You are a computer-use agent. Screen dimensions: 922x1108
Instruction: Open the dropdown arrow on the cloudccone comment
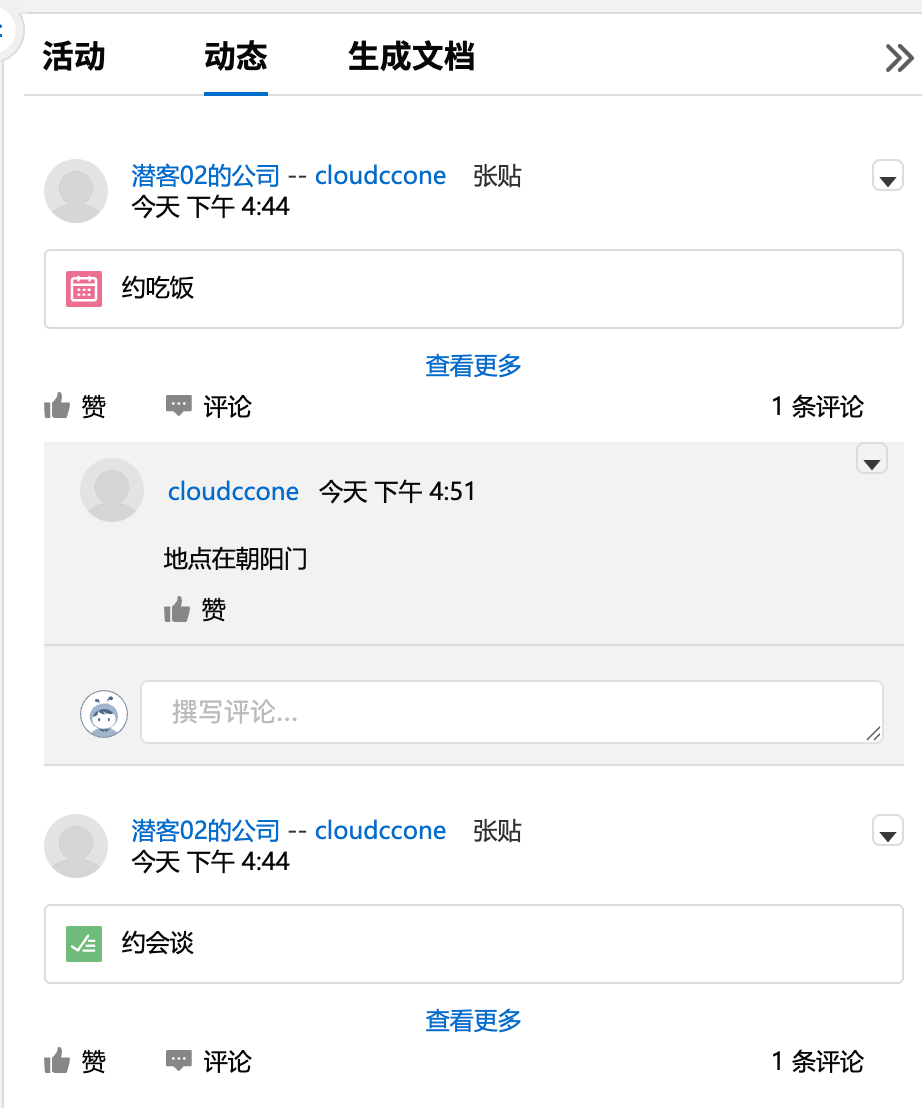tap(872, 460)
